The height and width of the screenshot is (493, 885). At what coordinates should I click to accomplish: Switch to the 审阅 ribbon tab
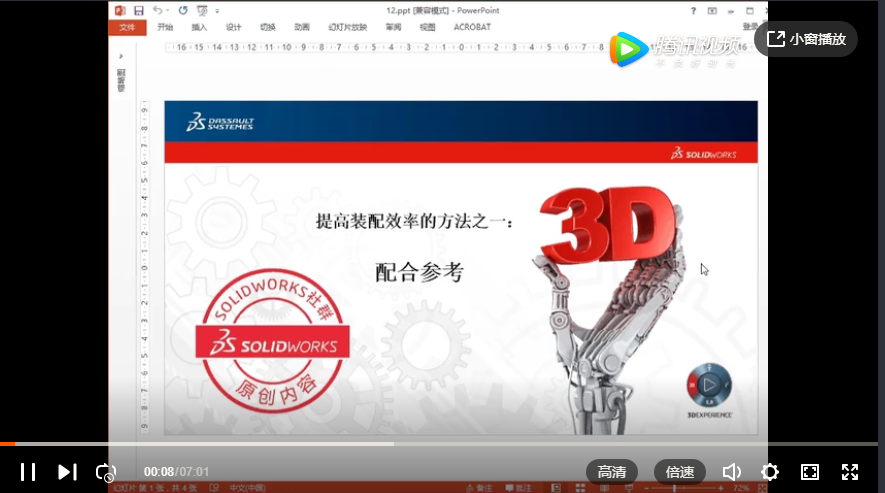pyautogui.click(x=393, y=27)
